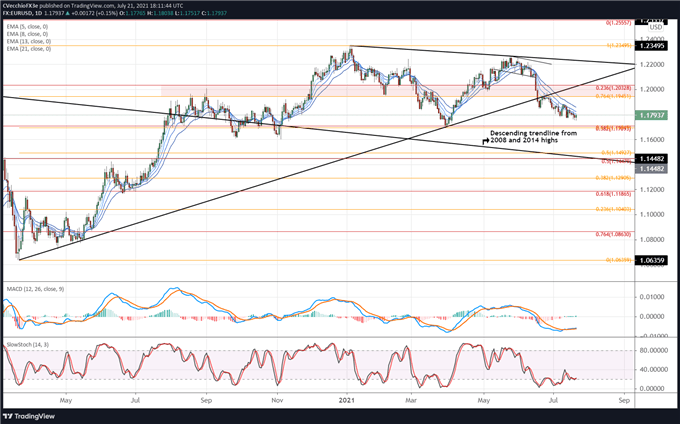Click the gray 1.14482 price label

click(651, 169)
